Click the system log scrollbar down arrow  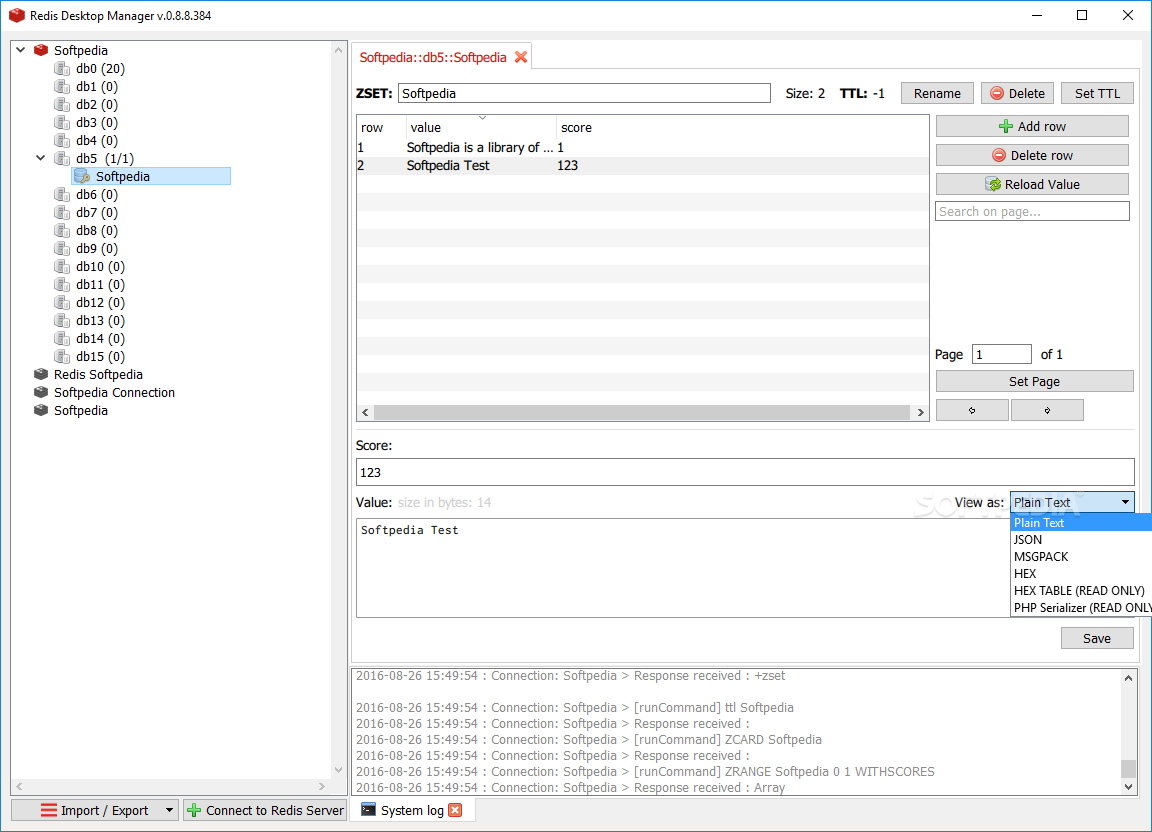[1128, 787]
